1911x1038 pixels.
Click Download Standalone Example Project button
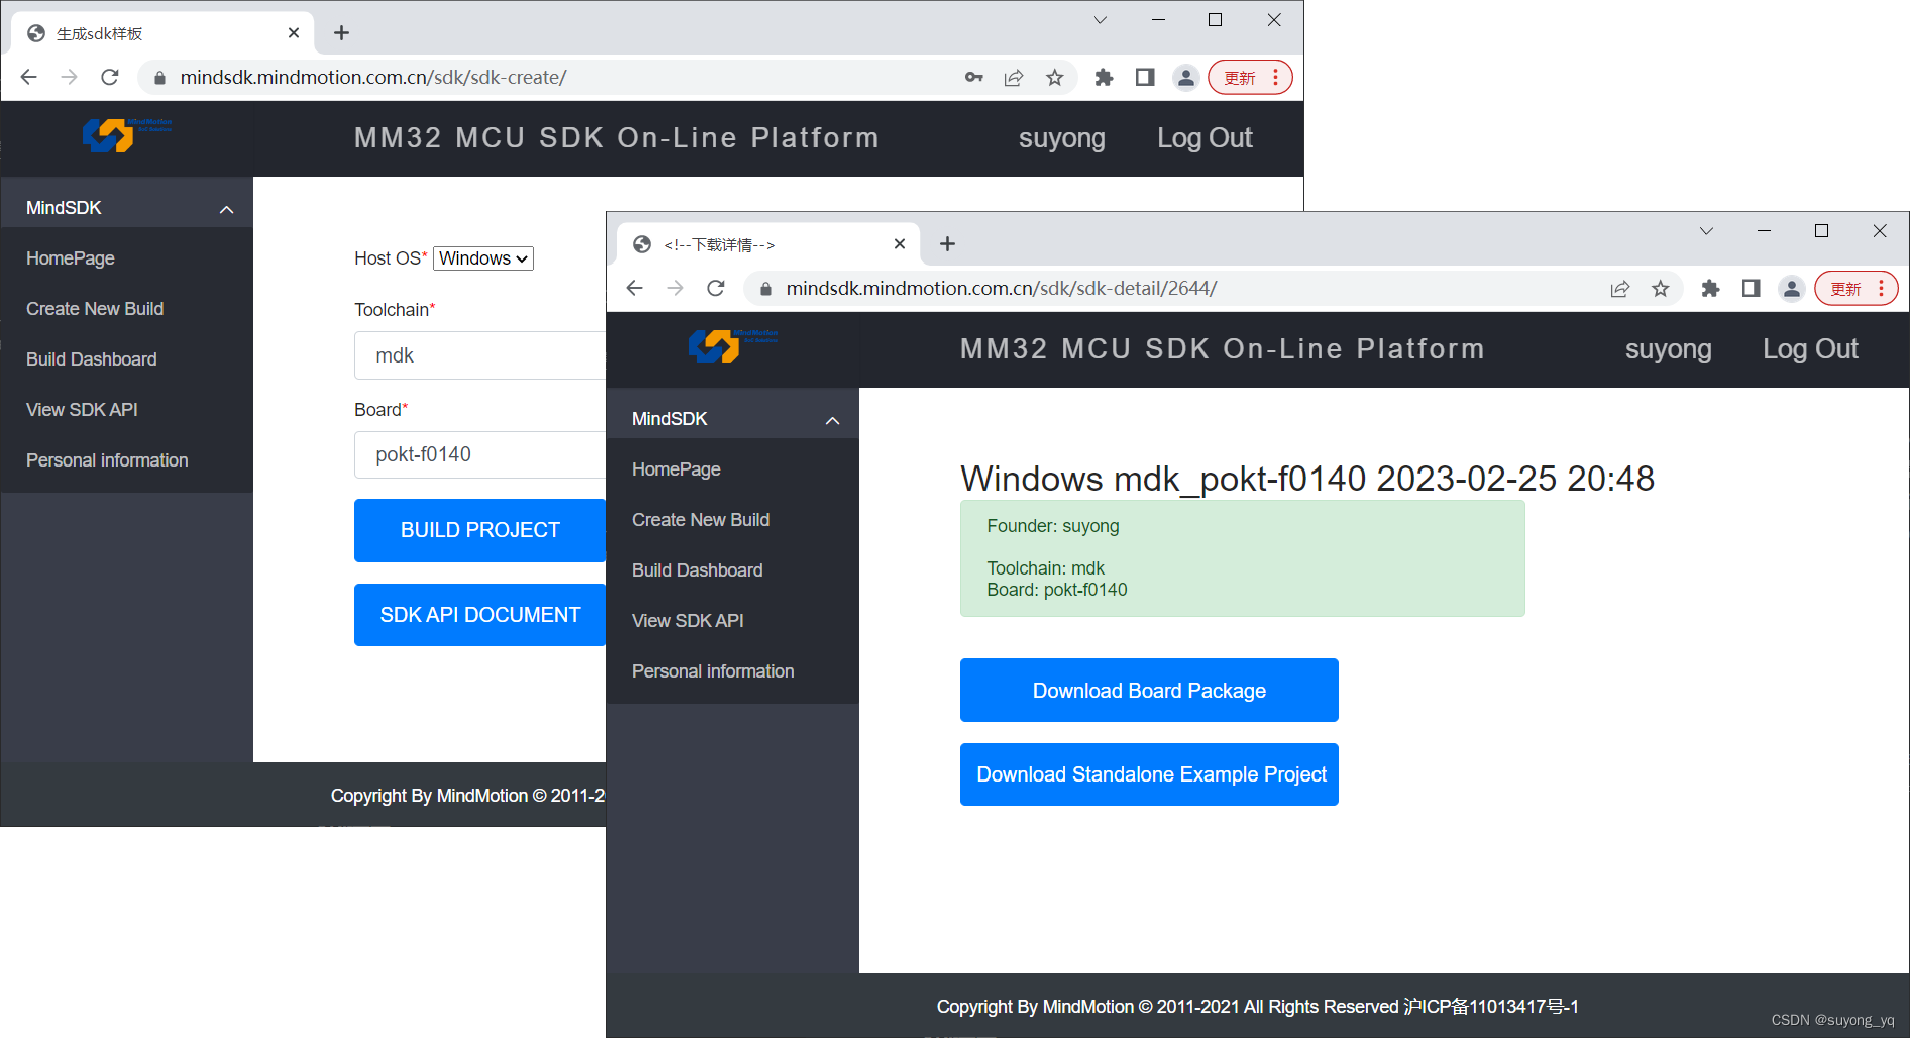[1149, 774]
